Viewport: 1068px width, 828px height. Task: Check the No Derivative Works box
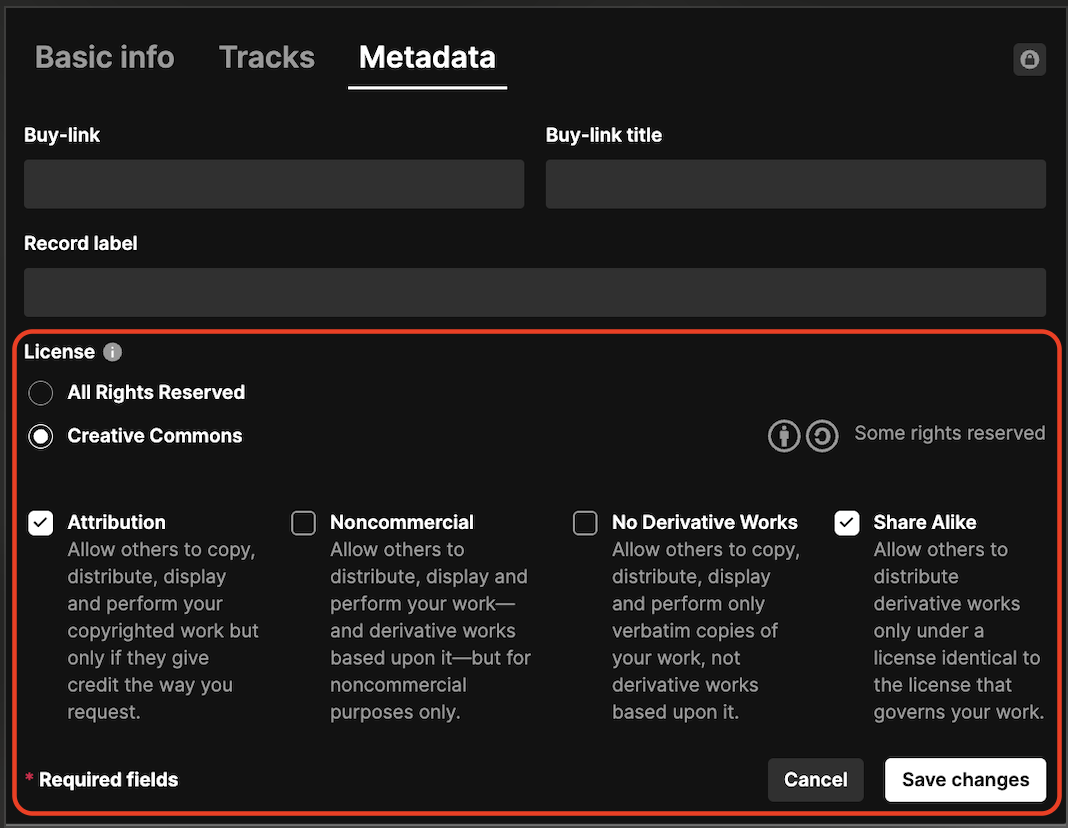(585, 523)
